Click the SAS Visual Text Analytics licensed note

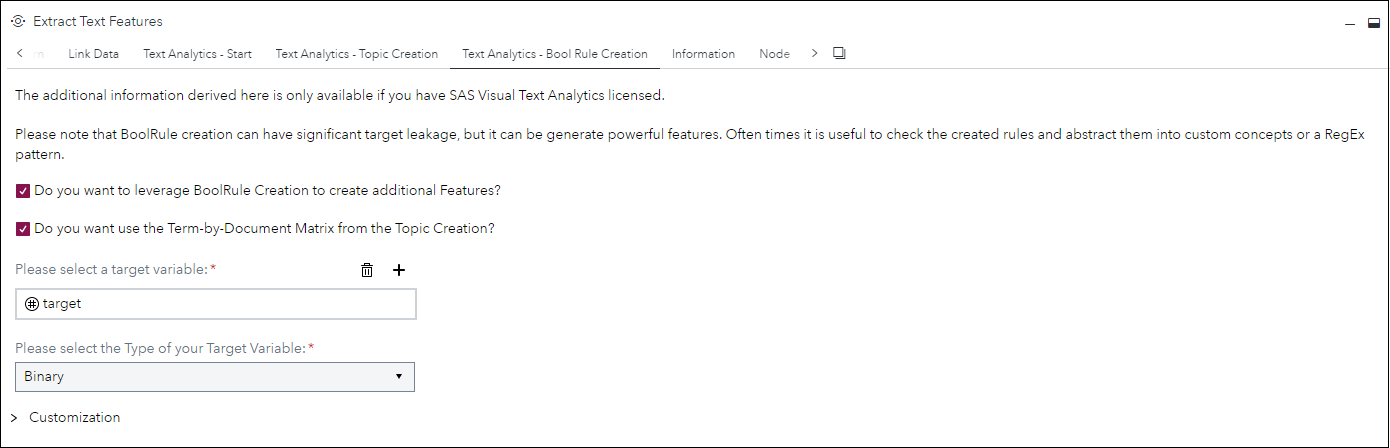(x=340, y=96)
